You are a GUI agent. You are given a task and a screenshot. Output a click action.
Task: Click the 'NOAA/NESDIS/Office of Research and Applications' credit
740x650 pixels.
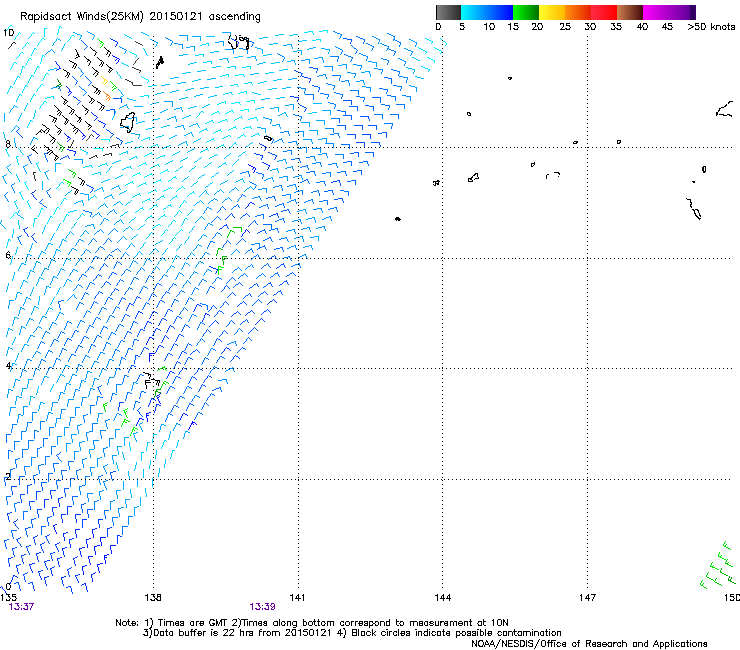pyautogui.click(x=589, y=644)
